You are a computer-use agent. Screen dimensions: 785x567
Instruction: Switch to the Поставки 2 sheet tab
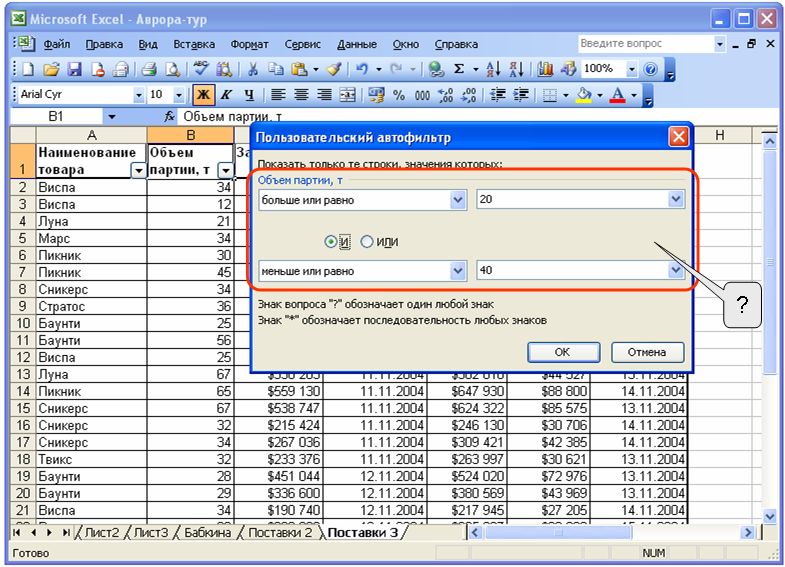point(280,533)
